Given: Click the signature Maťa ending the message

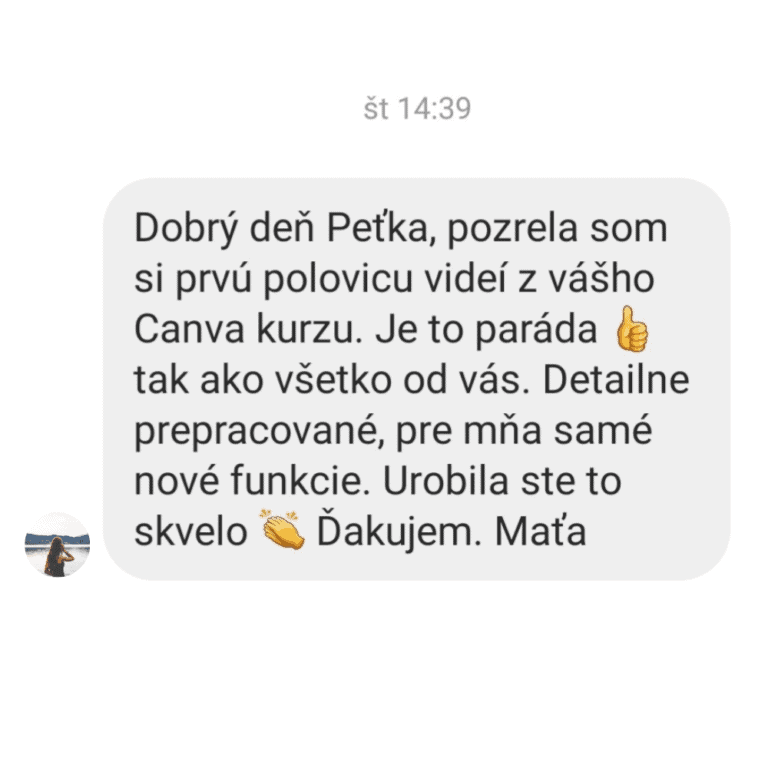Looking at the screenshot, I should click(541, 531).
